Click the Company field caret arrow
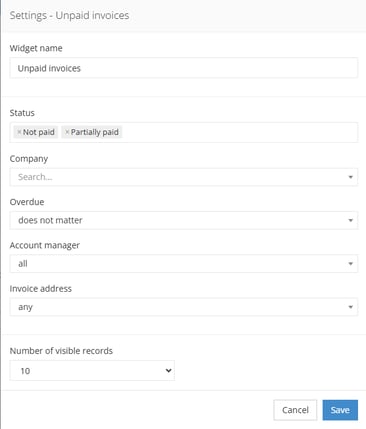 350,177
